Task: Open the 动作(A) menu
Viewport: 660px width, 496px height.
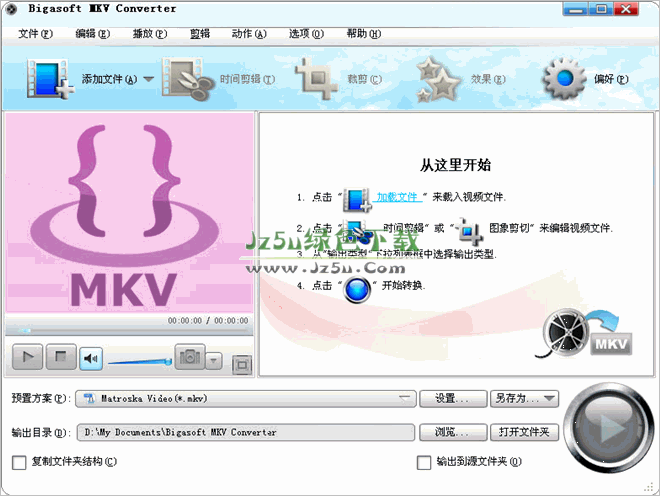Action: click(x=249, y=34)
